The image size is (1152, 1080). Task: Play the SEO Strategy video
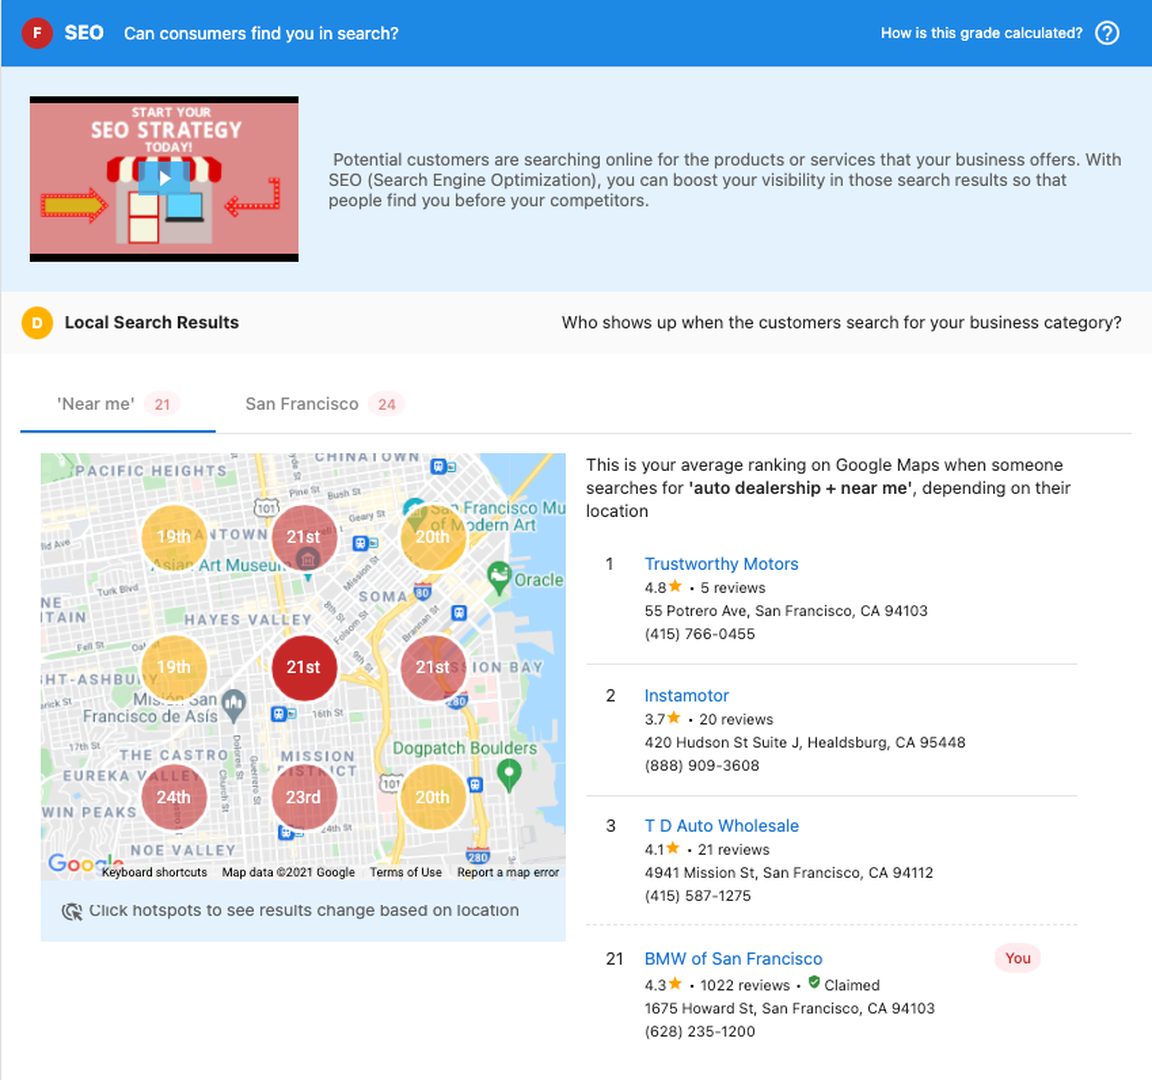165,179
